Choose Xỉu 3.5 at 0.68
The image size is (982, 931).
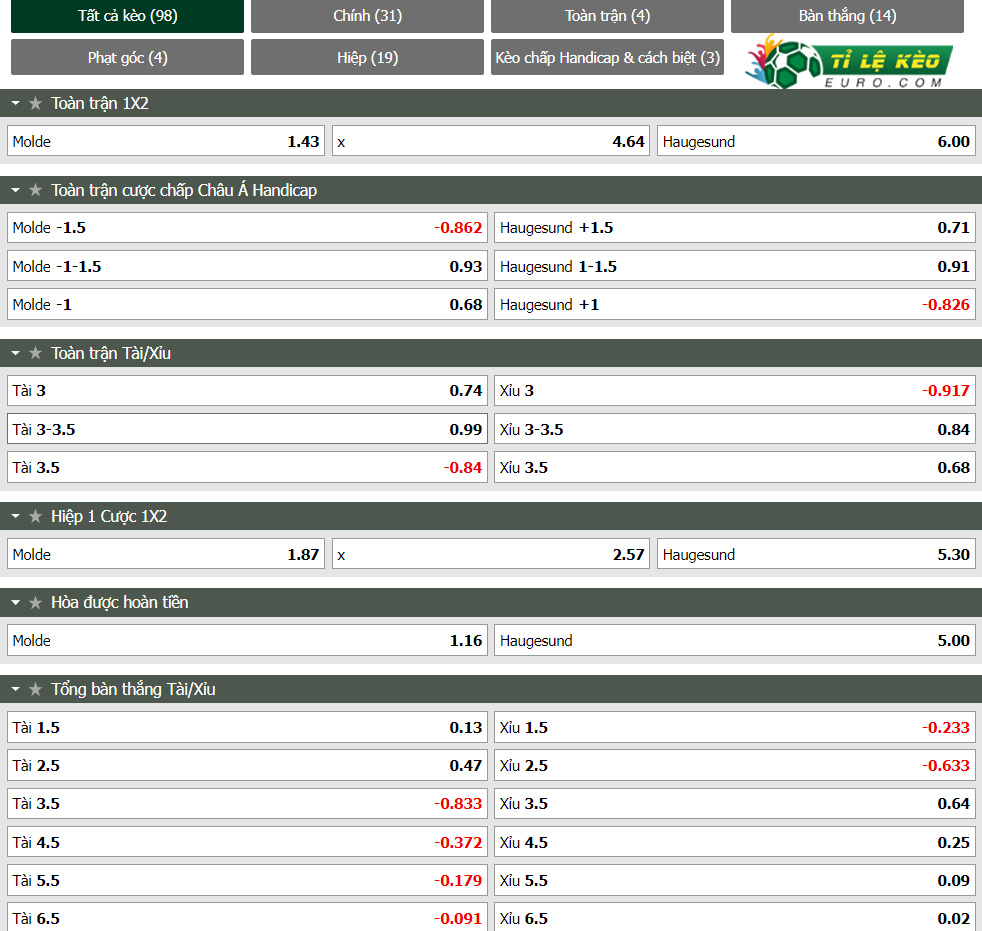click(x=735, y=467)
